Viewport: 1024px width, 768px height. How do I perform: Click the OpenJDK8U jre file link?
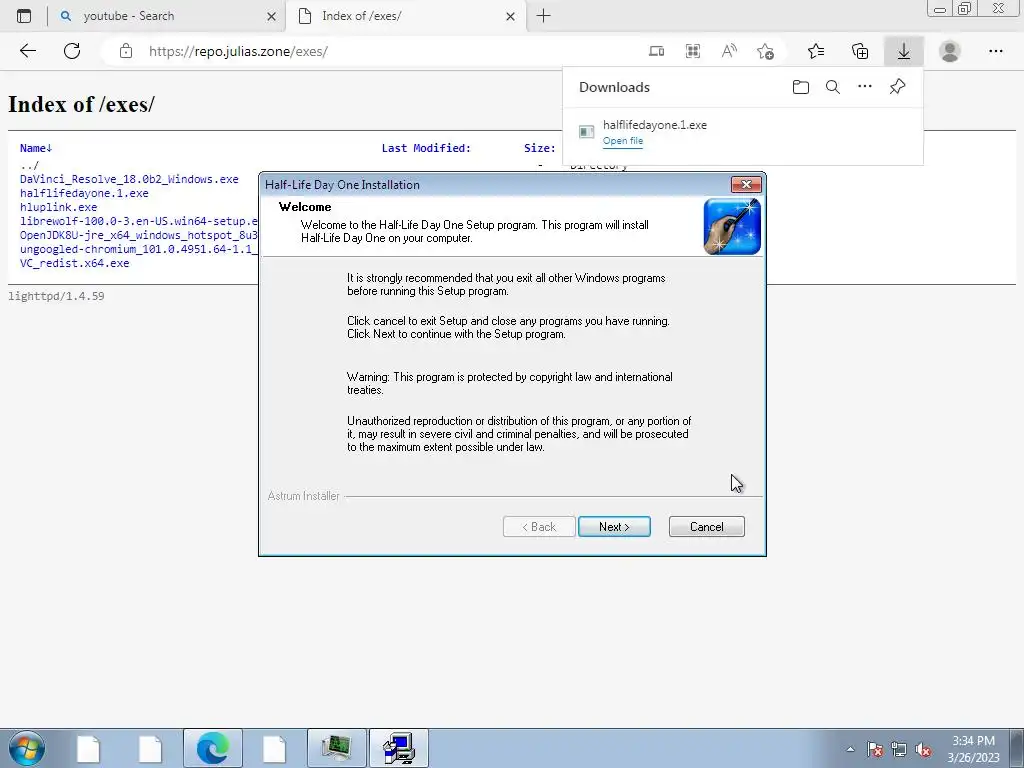(138, 235)
